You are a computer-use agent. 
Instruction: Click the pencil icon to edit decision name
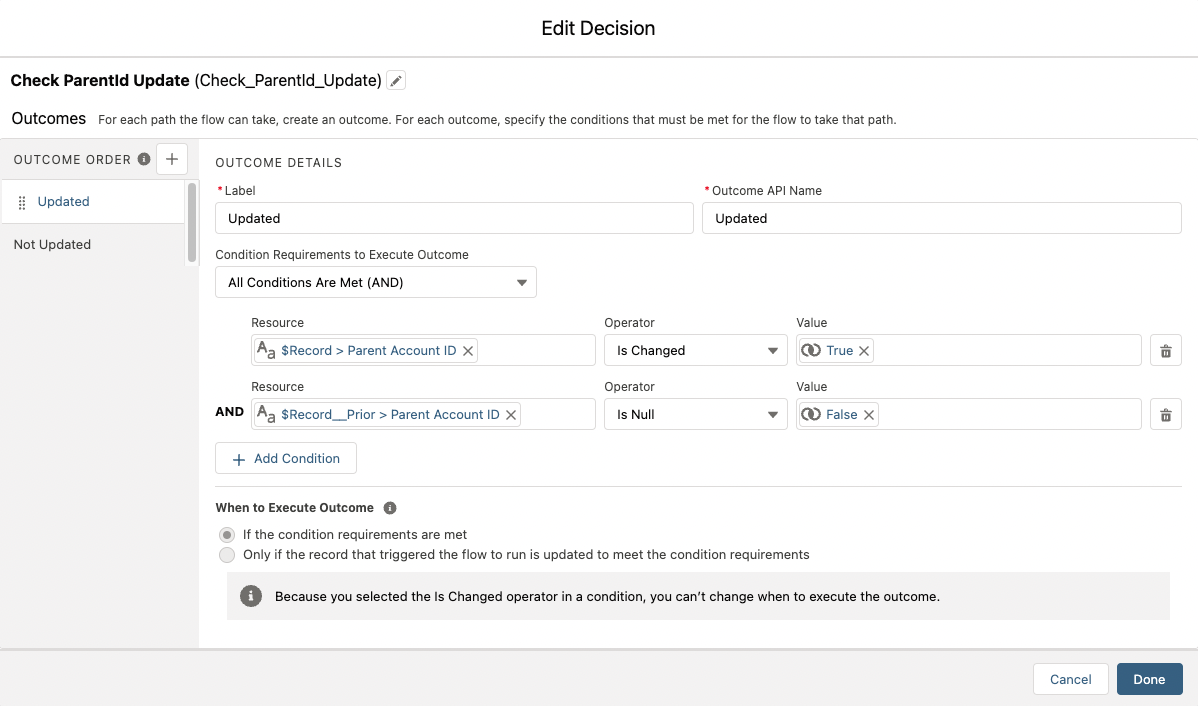coord(396,81)
